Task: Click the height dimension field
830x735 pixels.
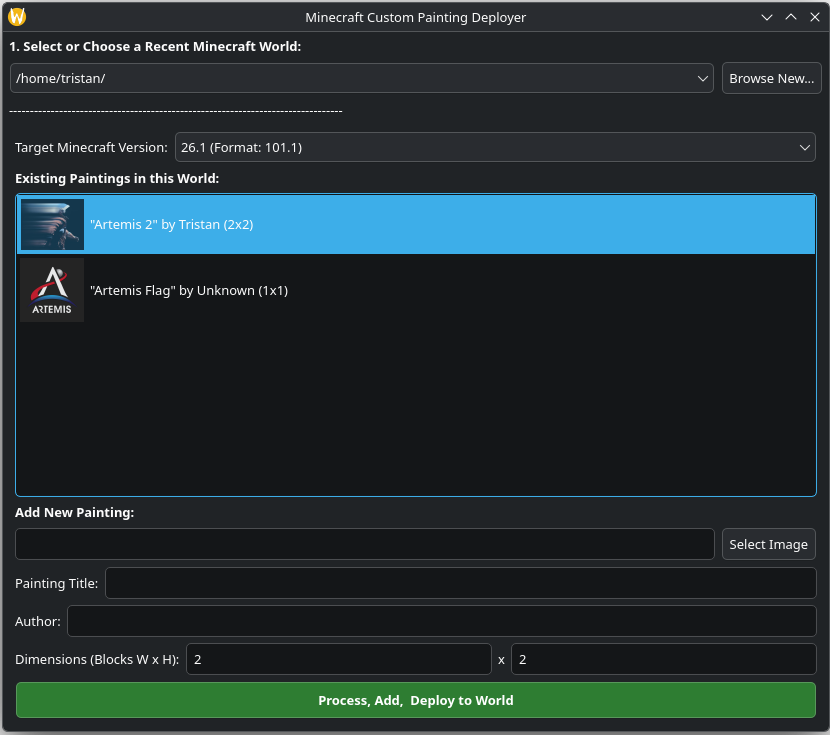Action: coord(664,659)
